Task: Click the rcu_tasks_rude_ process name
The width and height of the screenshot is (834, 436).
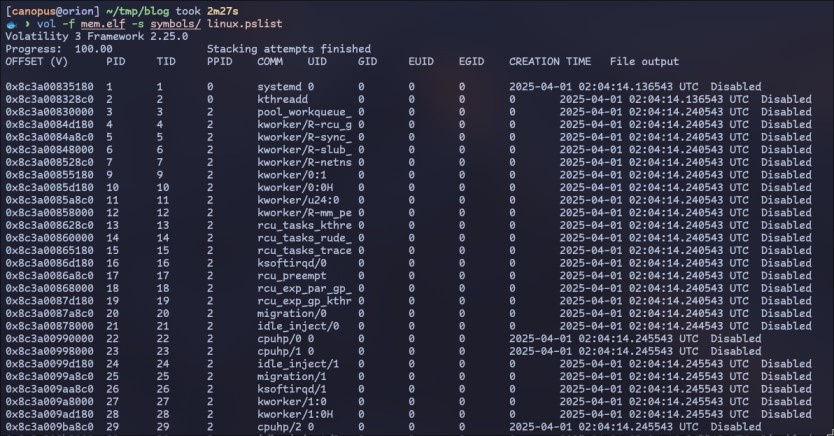Action: (305, 238)
